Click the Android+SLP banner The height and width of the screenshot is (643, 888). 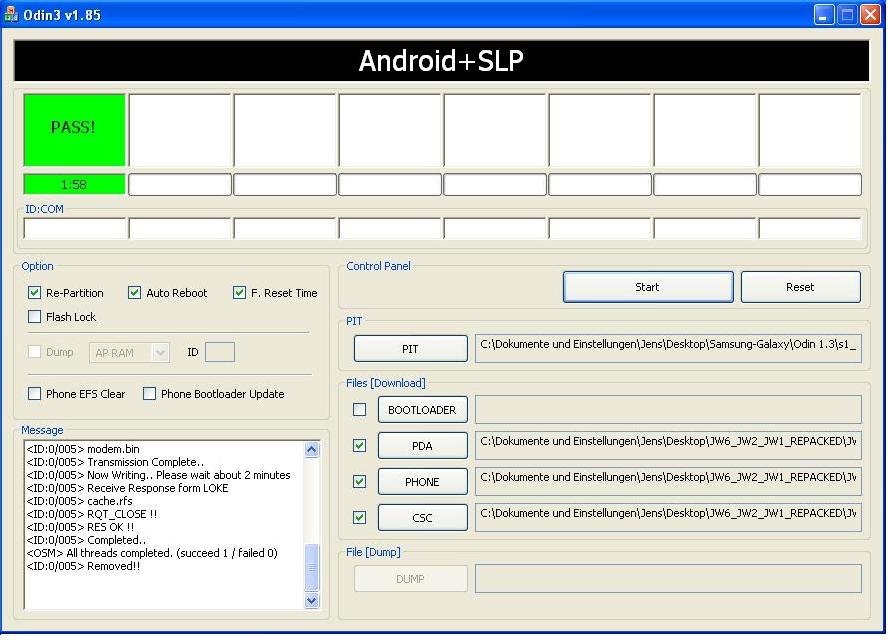441,61
